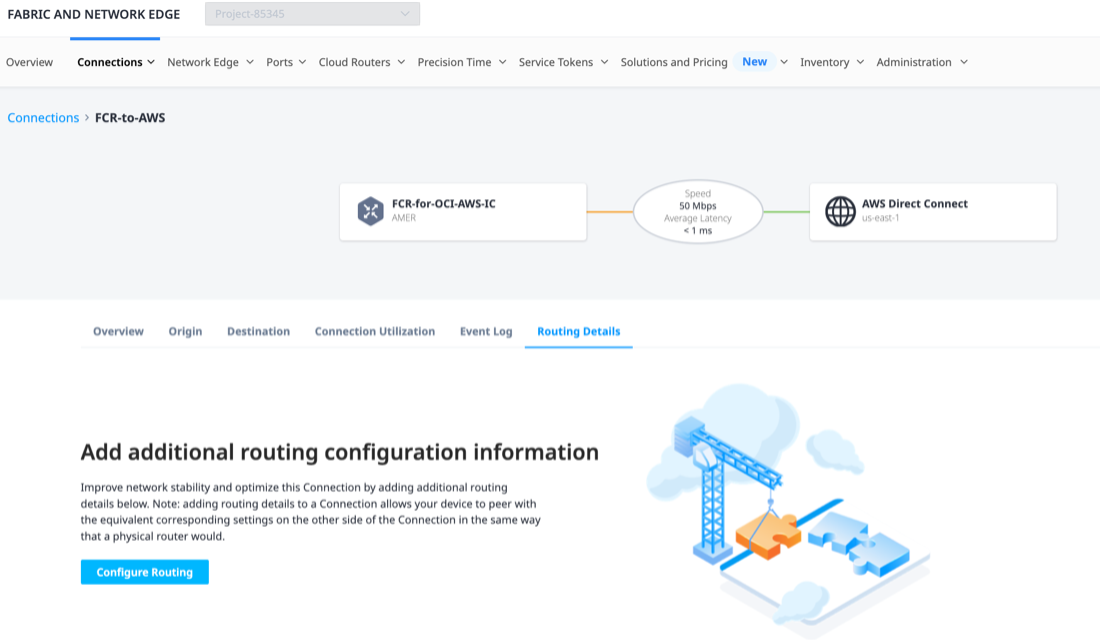Open the Administration menu label
Screen dimensions: 1100x644
pos(913,62)
